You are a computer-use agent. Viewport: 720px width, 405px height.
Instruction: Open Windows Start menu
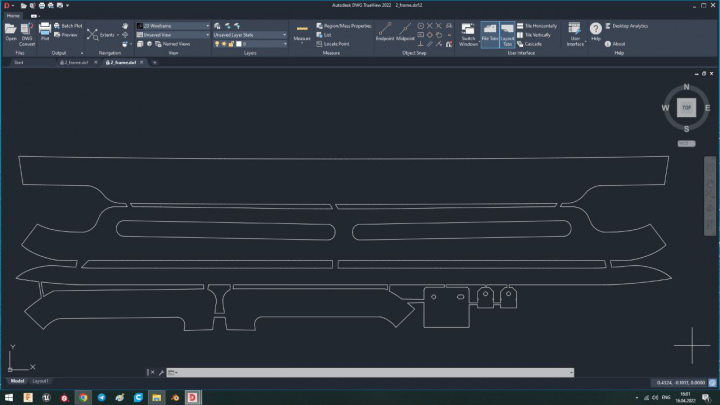[9, 398]
